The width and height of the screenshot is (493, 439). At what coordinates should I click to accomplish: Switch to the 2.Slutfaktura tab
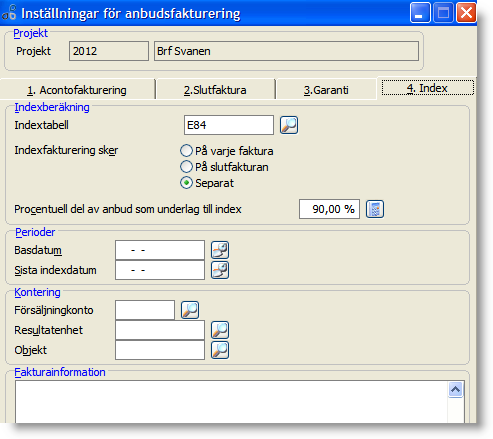[x=215, y=89]
